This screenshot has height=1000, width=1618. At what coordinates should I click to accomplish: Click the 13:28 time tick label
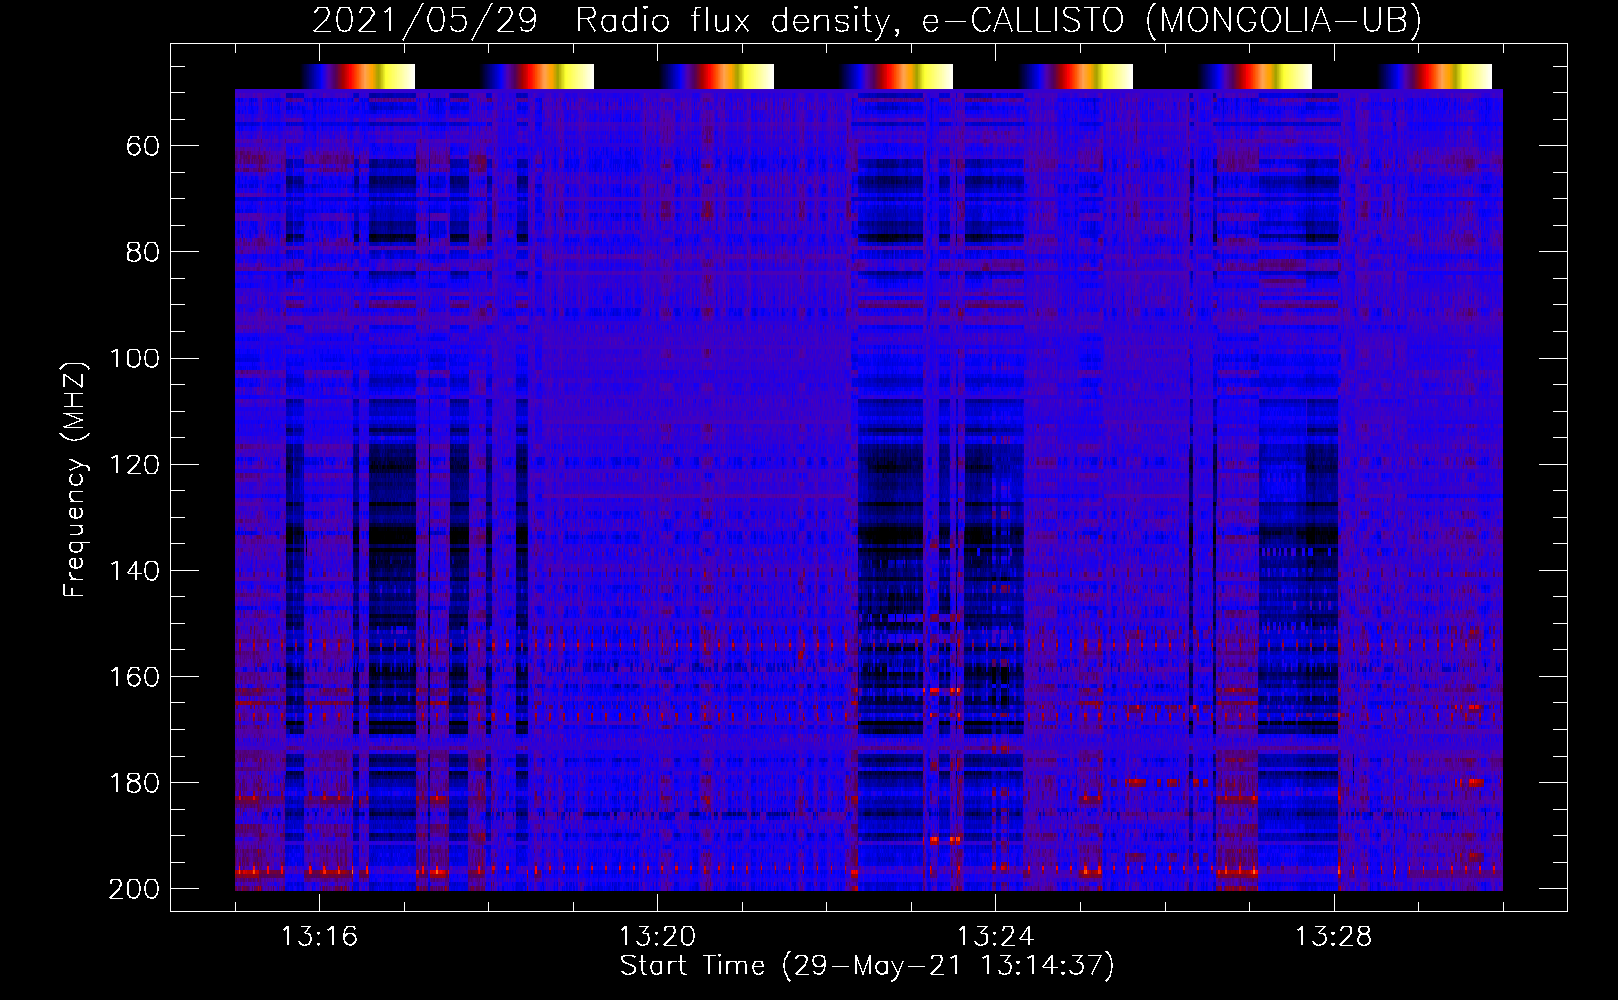(x=1334, y=936)
